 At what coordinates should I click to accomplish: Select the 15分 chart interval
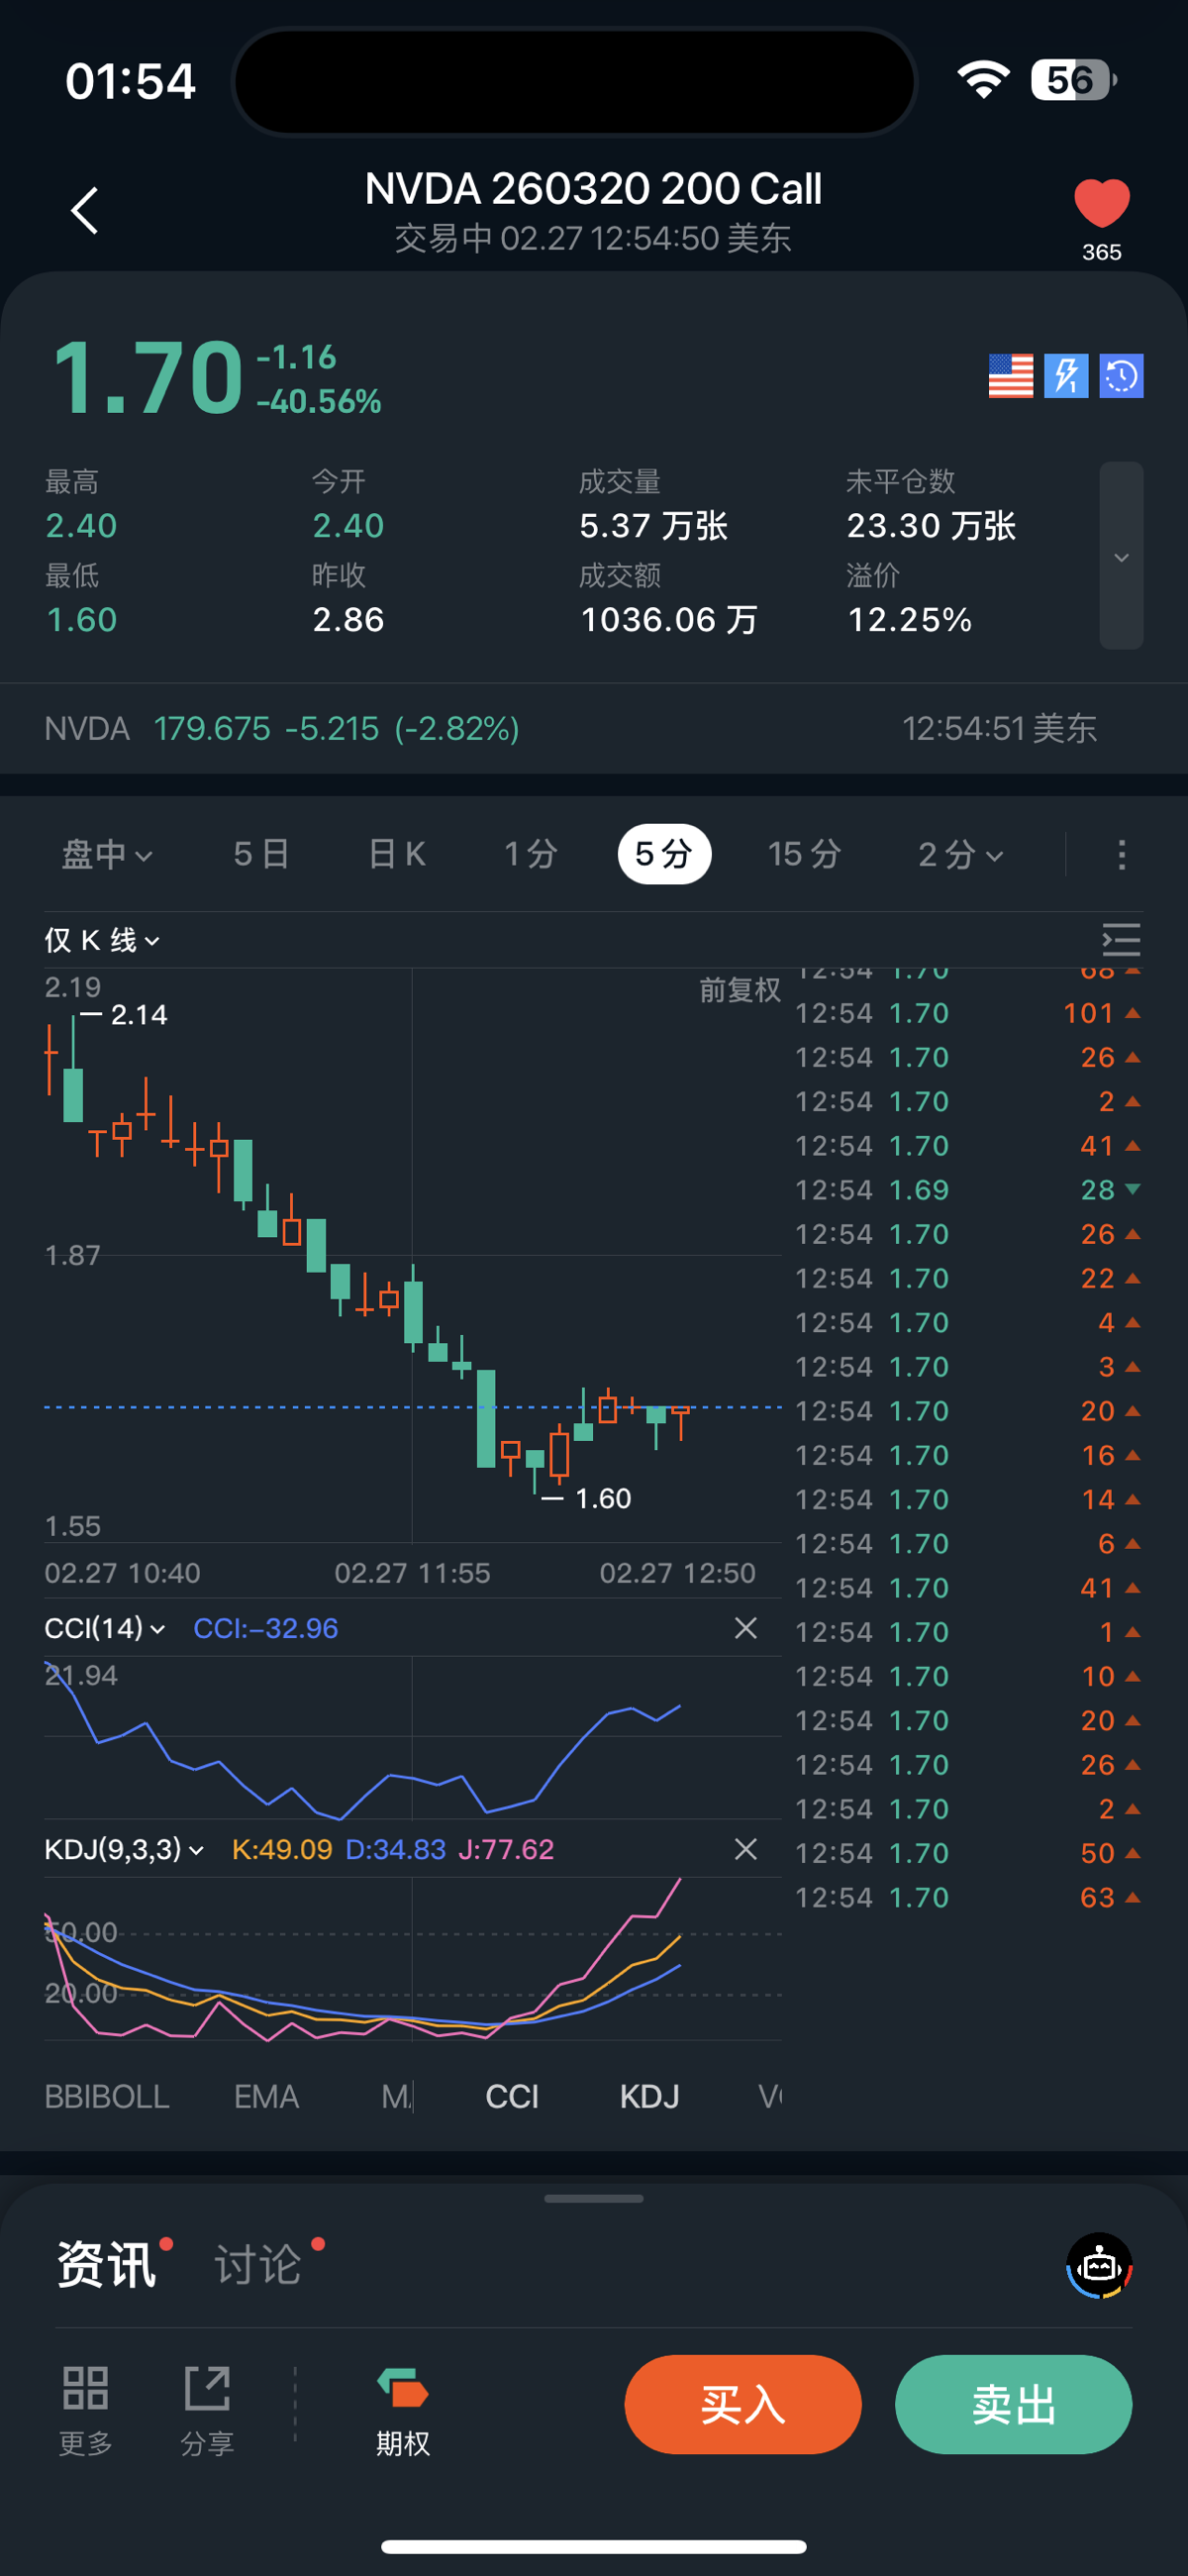(x=804, y=854)
